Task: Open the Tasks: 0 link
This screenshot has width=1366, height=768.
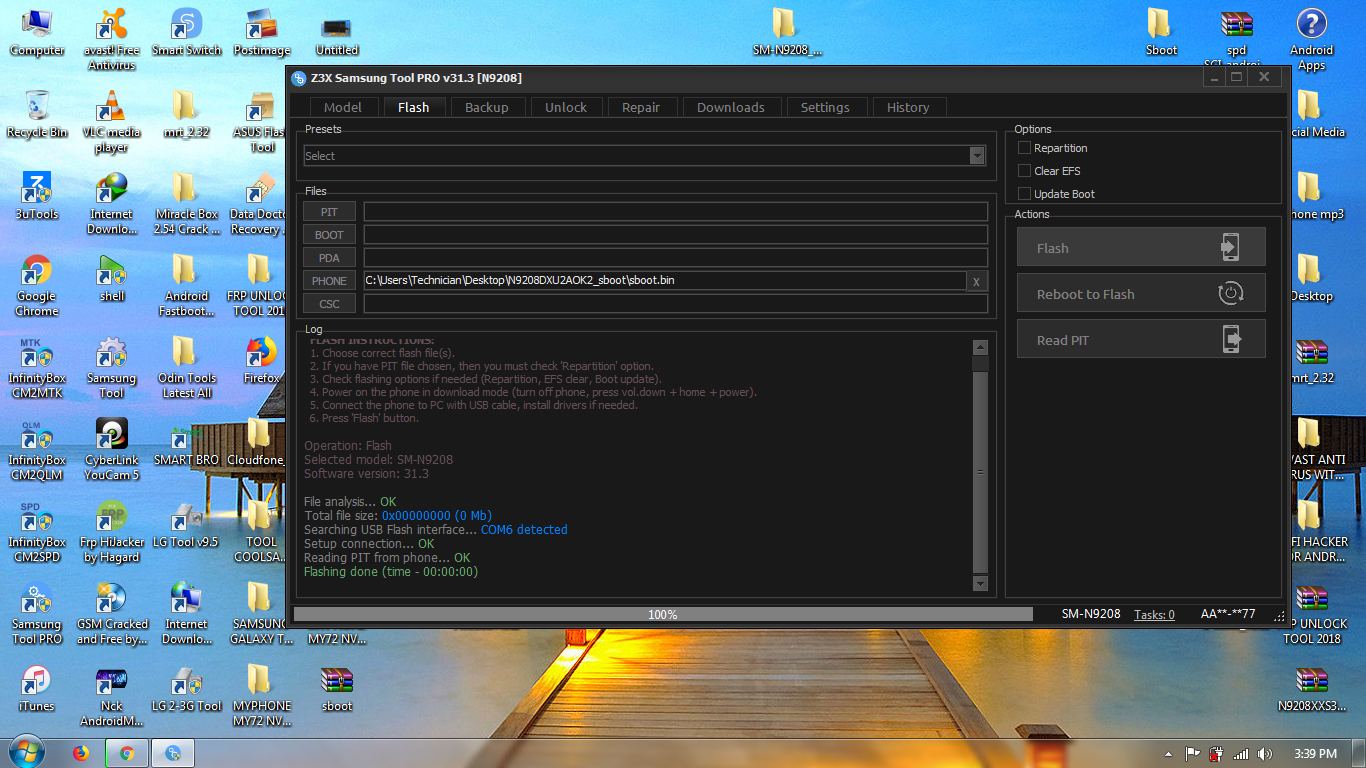Action: (1154, 614)
